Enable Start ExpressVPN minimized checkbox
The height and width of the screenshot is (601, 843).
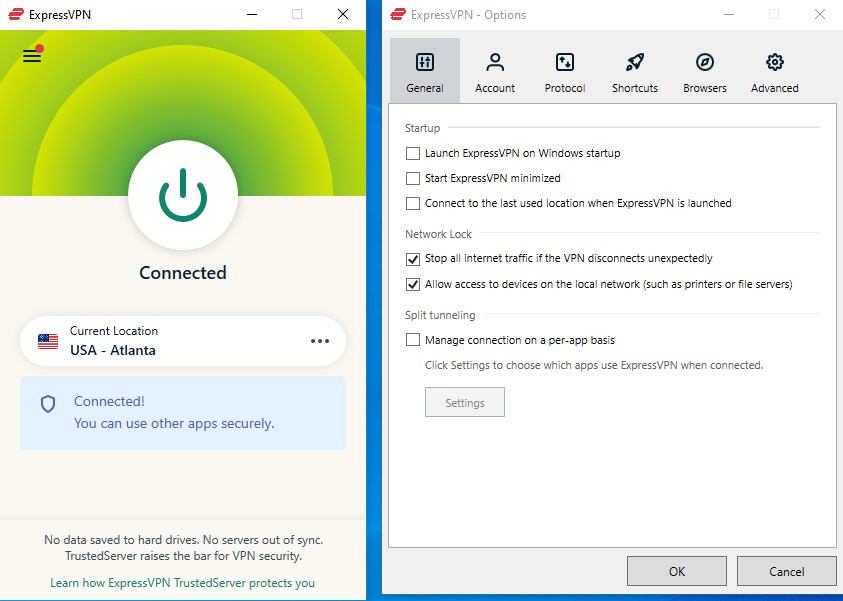point(413,178)
